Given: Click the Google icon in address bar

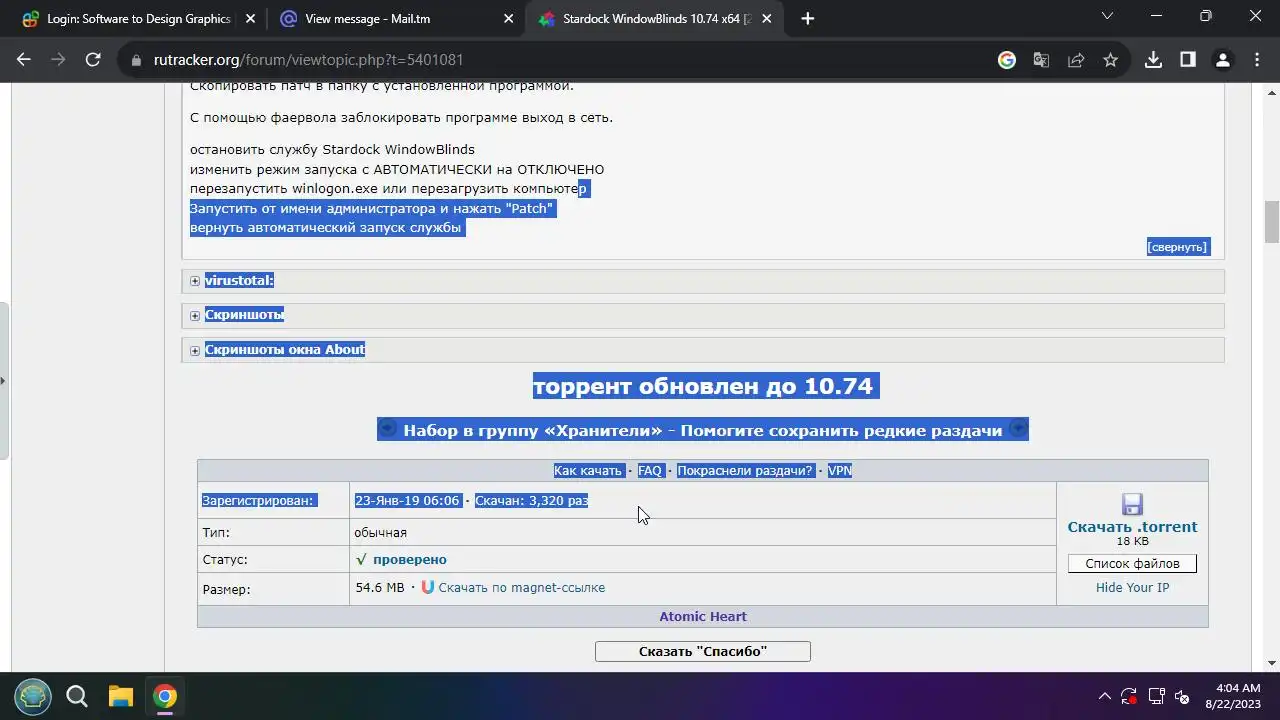Looking at the screenshot, I should 1007,60.
